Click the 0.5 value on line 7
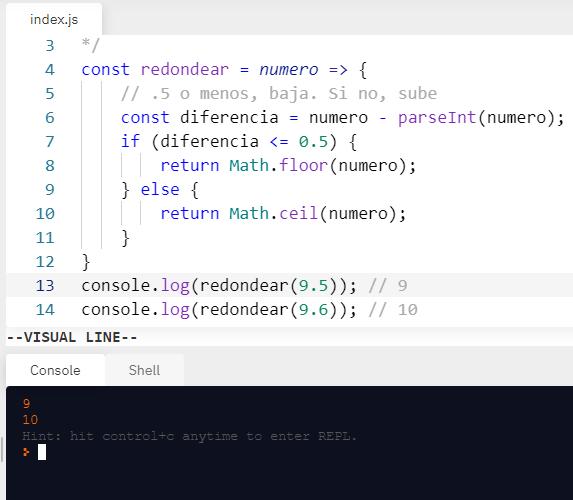The image size is (573, 500). (313, 142)
